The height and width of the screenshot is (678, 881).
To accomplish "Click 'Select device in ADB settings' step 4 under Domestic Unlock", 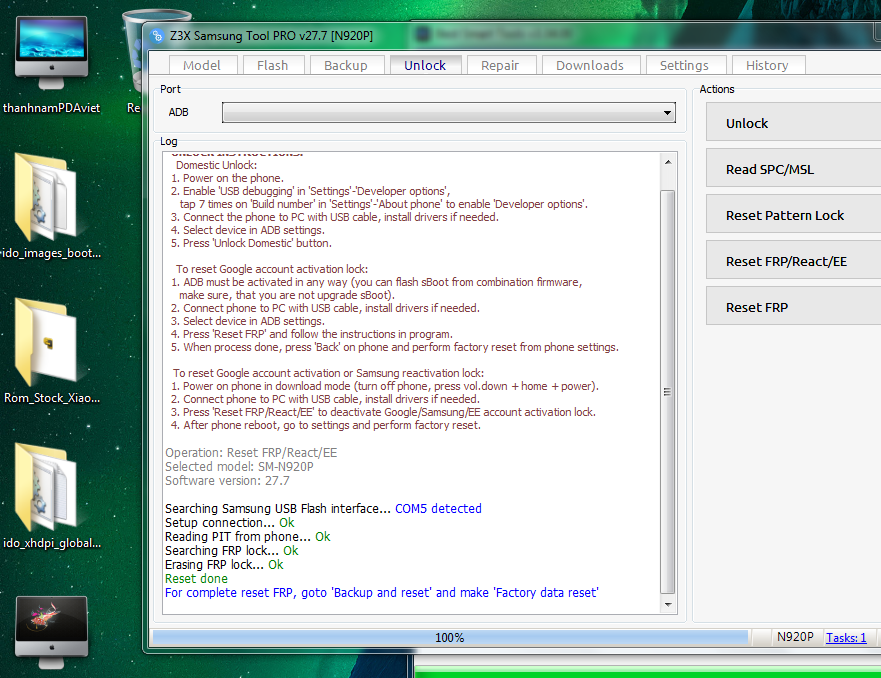I will point(248,230).
